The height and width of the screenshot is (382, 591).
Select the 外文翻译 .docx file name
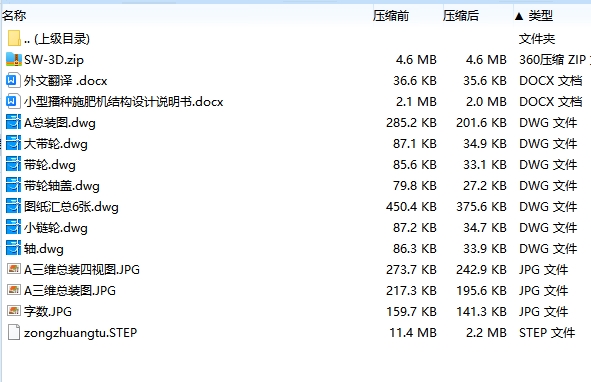66,81
